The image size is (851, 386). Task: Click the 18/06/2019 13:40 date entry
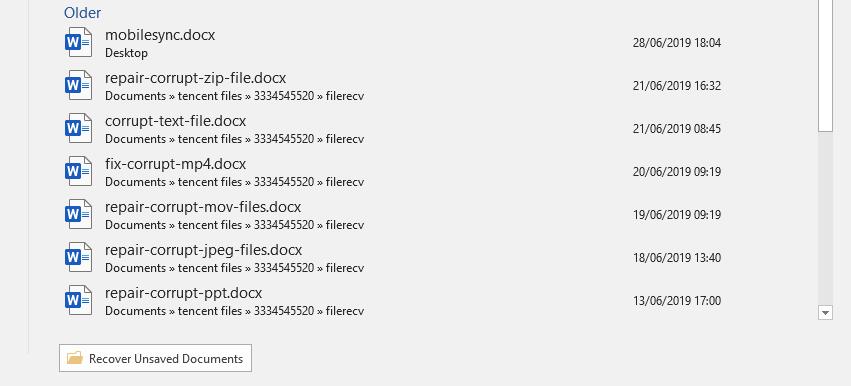pos(677,257)
